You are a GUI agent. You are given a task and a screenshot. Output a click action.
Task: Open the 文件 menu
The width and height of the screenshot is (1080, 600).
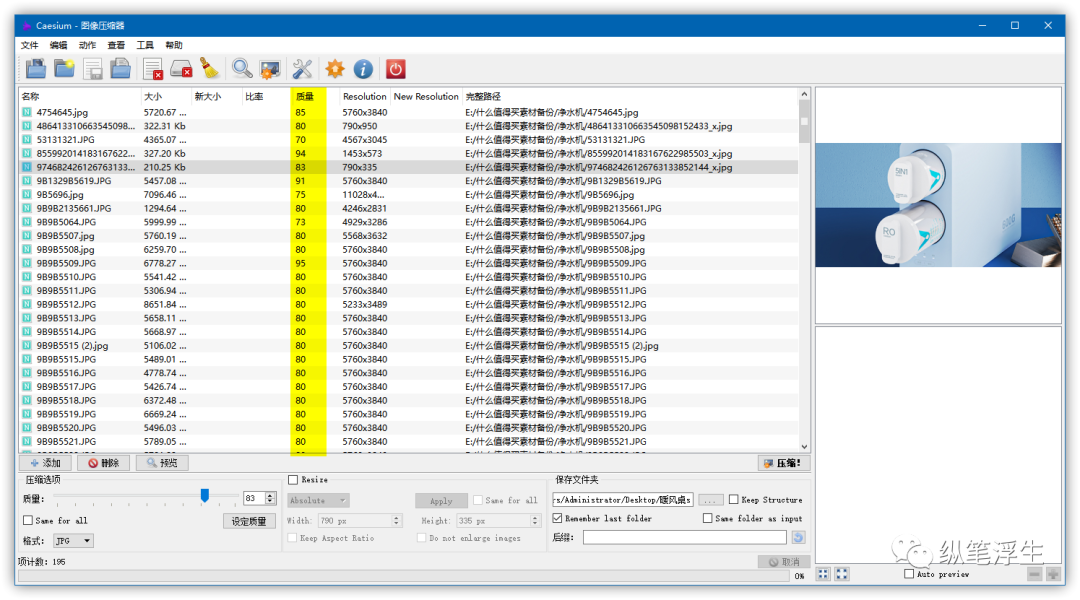30,45
